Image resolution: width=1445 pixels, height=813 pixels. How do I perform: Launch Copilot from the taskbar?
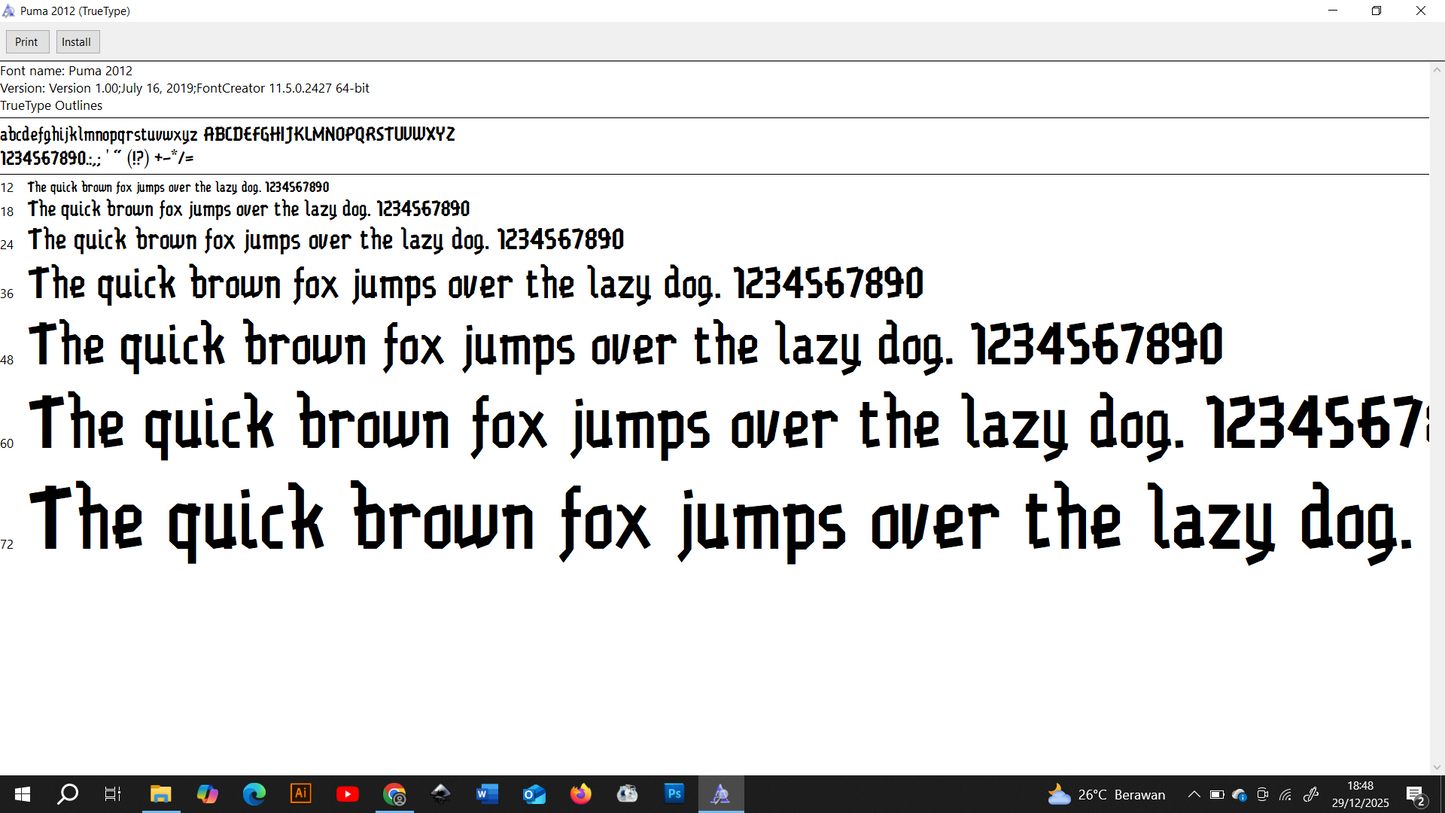(207, 795)
